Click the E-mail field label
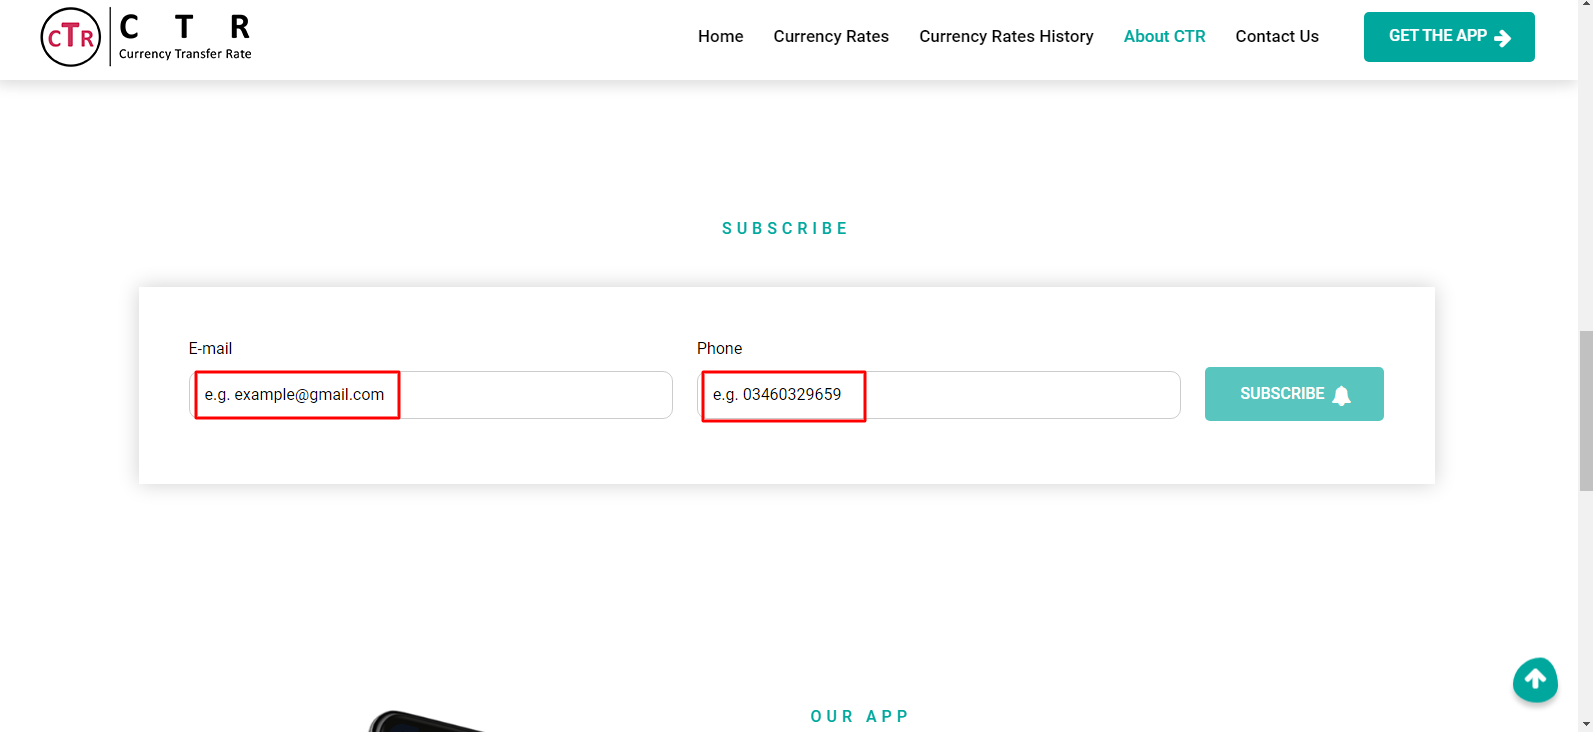The height and width of the screenshot is (732, 1593). pos(210,349)
